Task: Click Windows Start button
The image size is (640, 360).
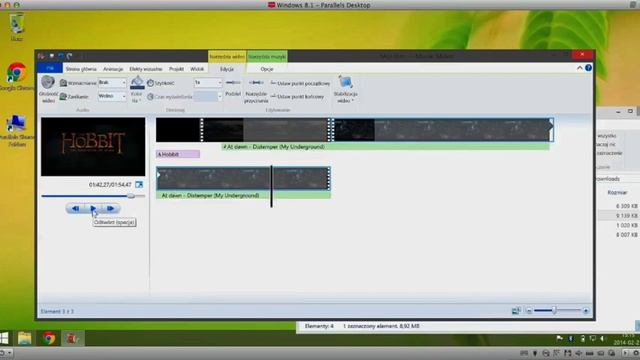Action: [x=4, y=338]
